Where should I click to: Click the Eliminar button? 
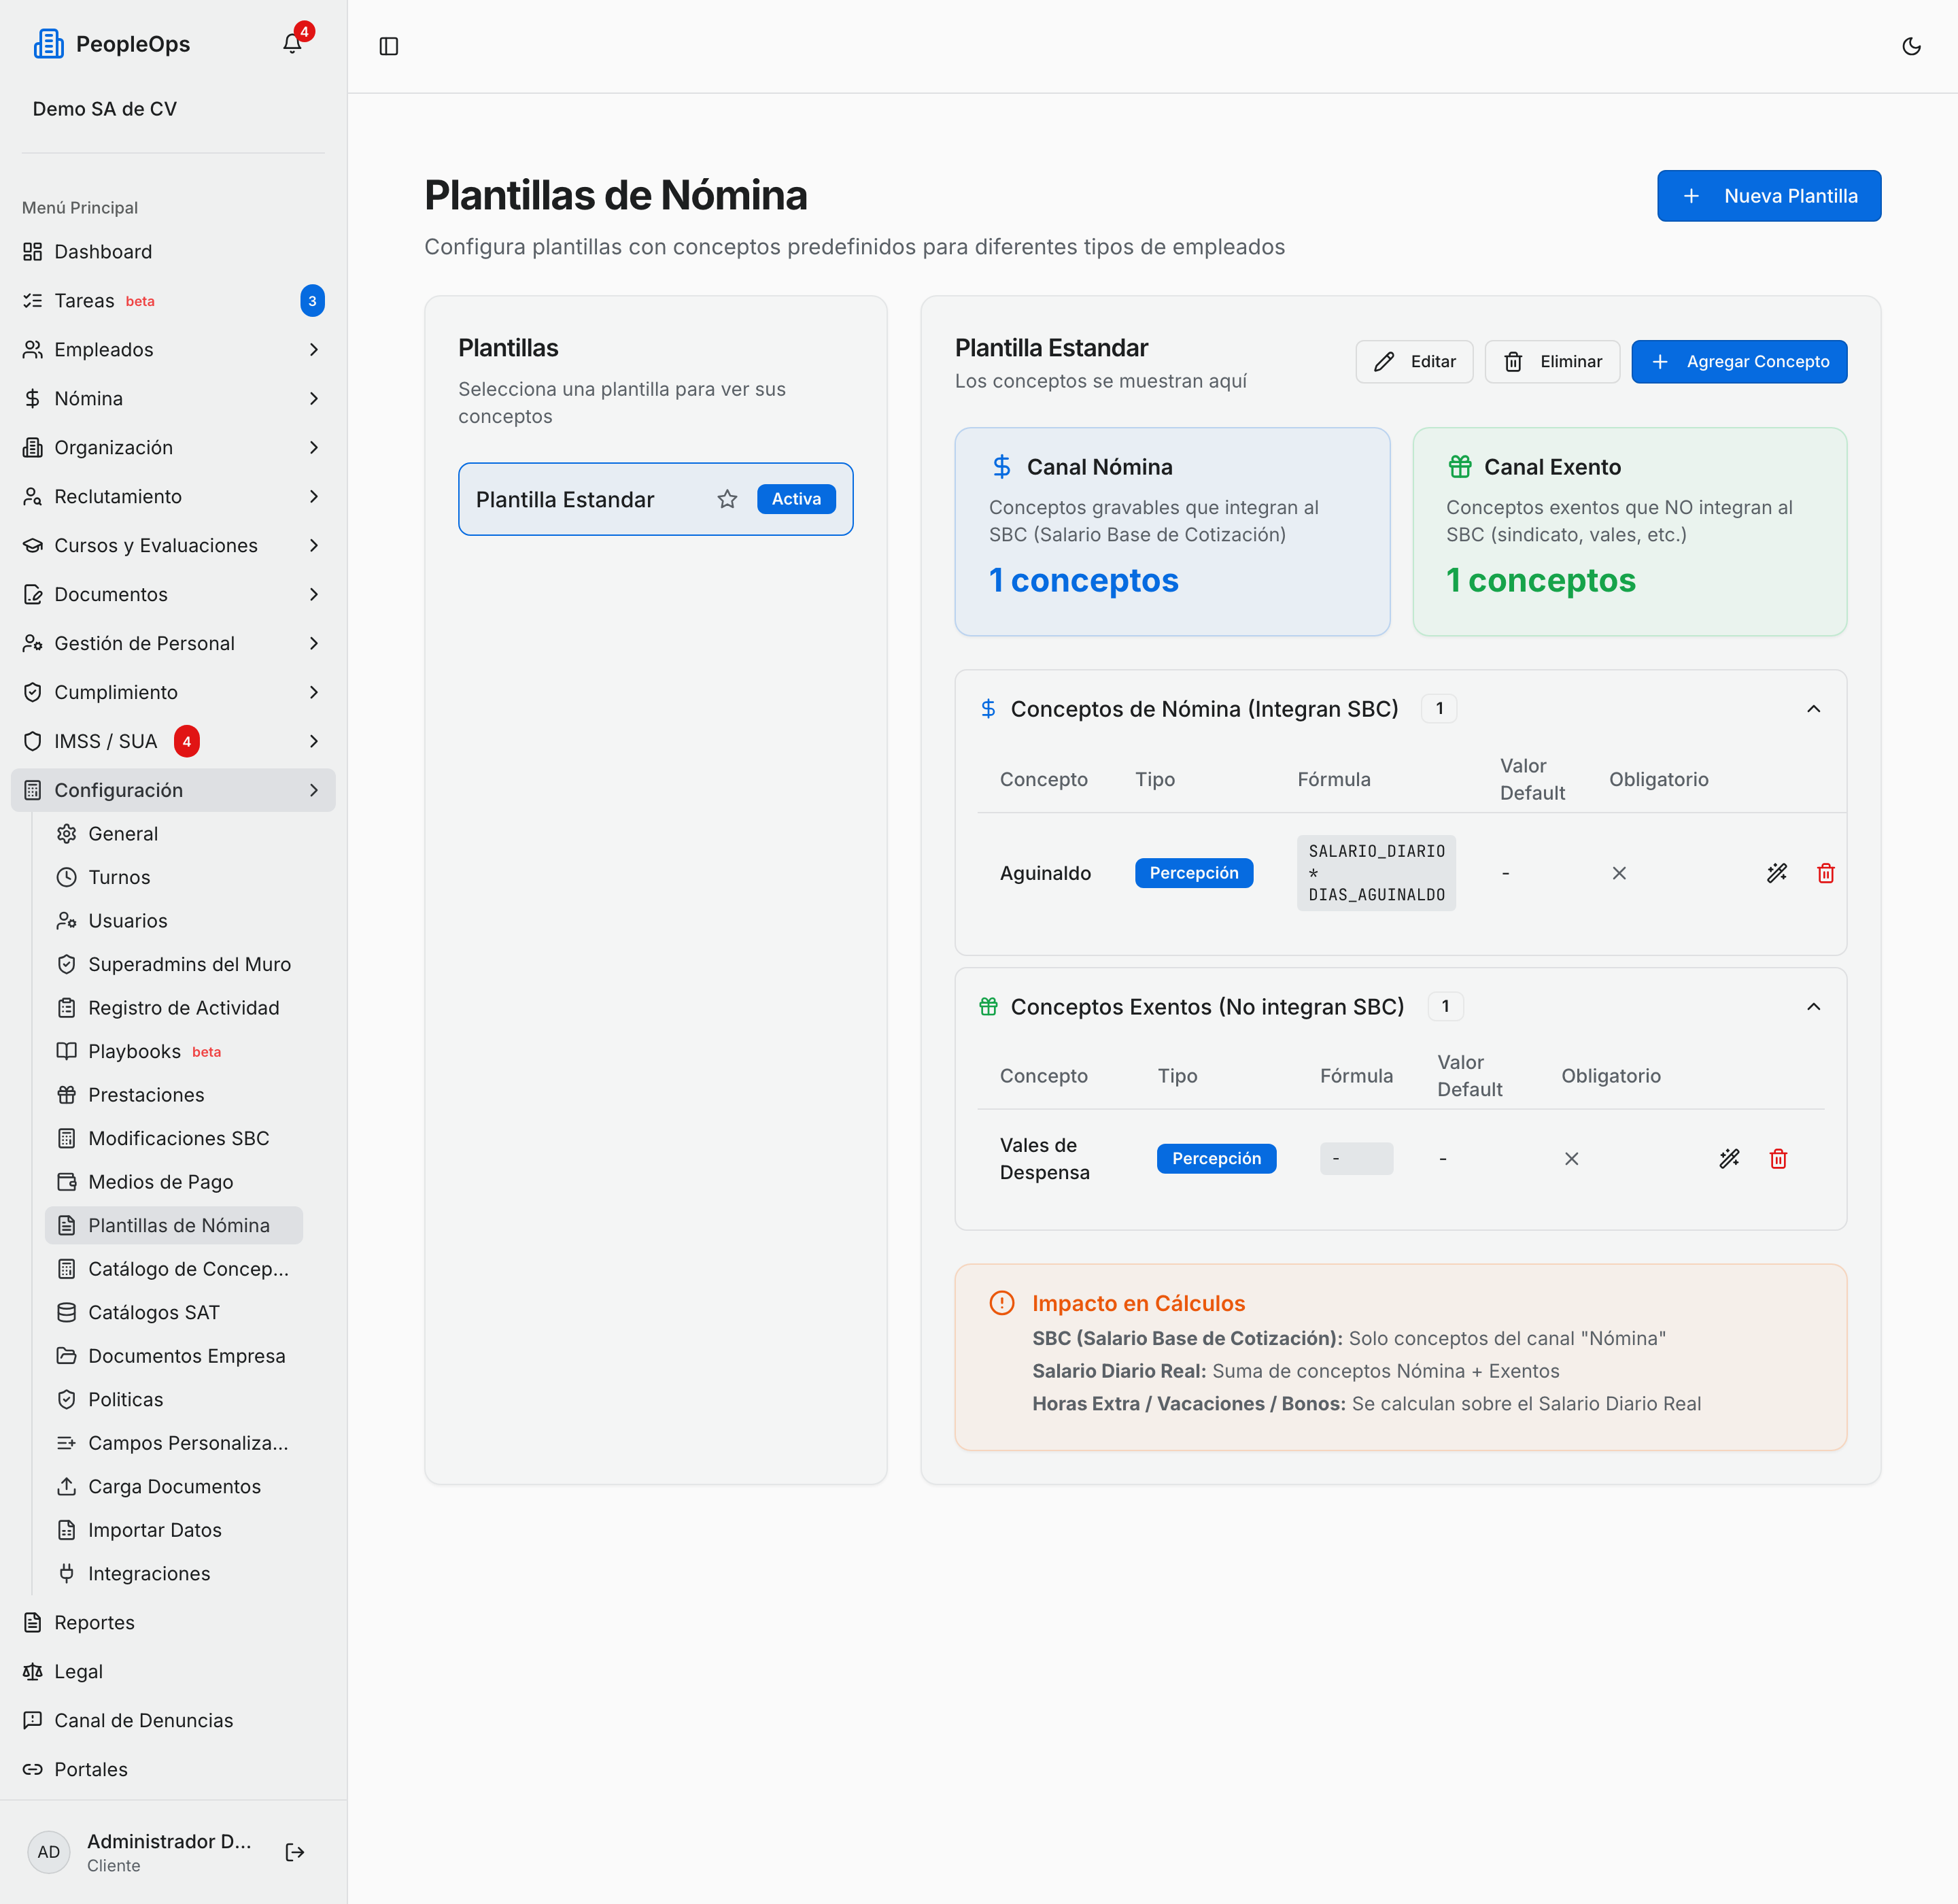point(1552,361)
